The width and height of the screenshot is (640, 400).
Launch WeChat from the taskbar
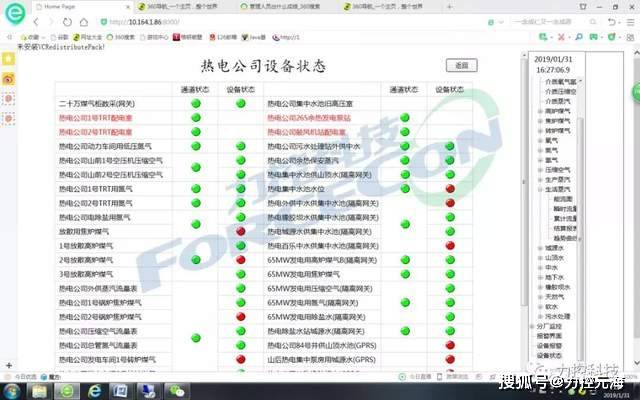(177, 391)
